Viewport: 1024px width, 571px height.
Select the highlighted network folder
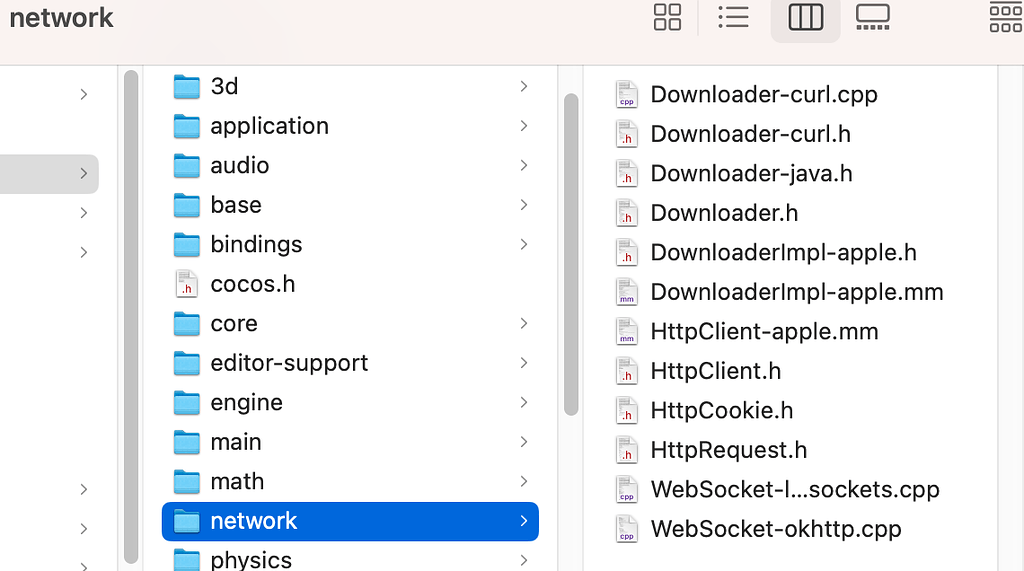[x=254, y=521]
